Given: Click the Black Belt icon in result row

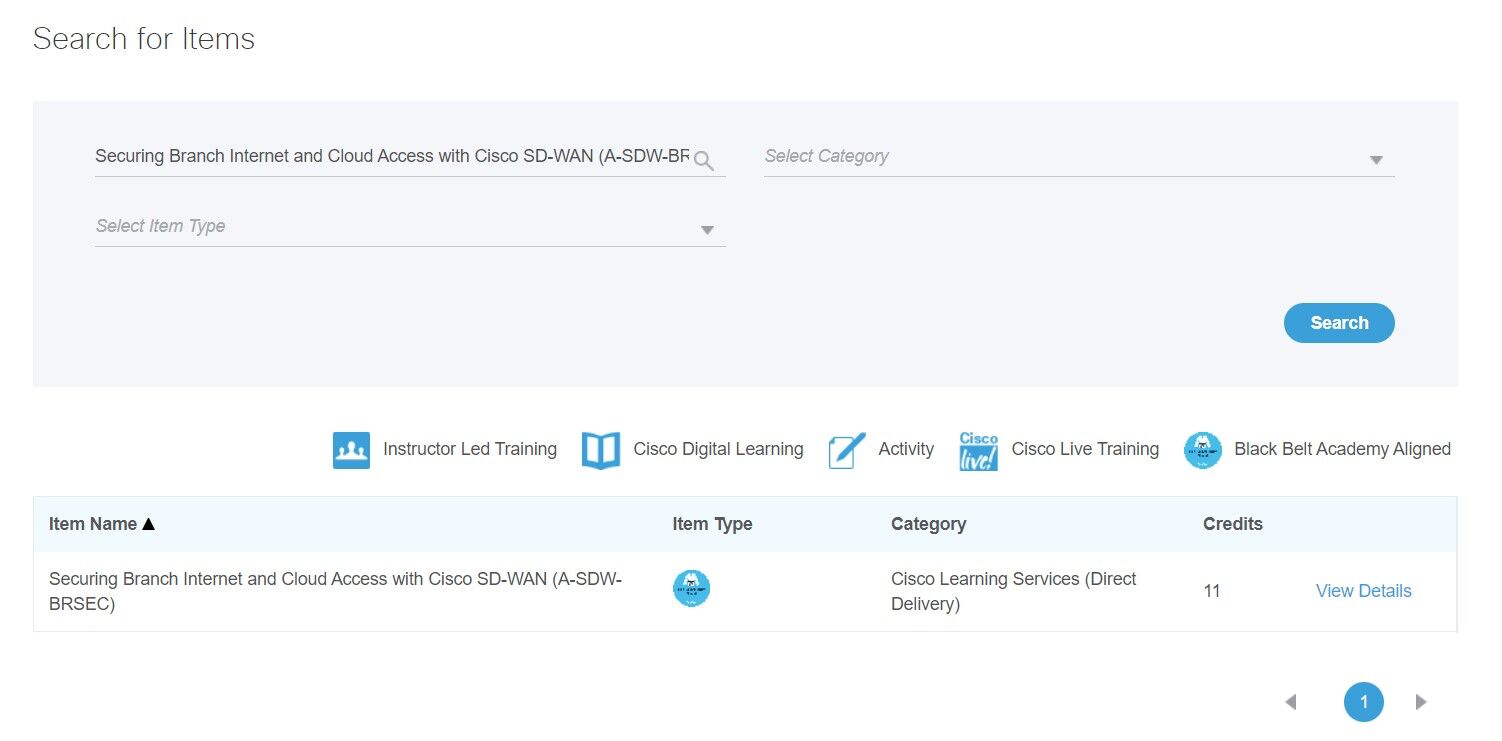Looking at the screenshot, I should [x=691, y=589].
